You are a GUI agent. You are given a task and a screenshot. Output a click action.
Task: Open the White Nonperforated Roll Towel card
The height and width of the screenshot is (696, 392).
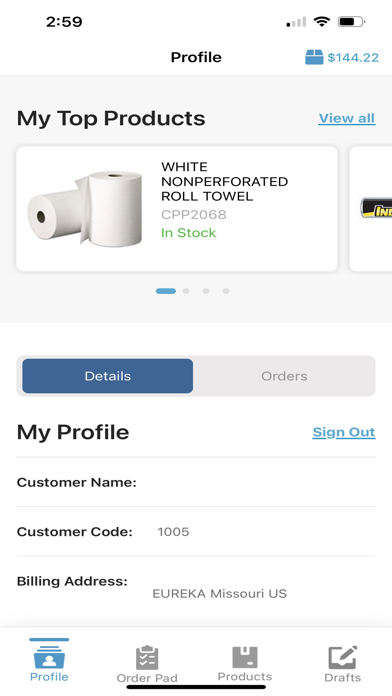coord(177,209)
